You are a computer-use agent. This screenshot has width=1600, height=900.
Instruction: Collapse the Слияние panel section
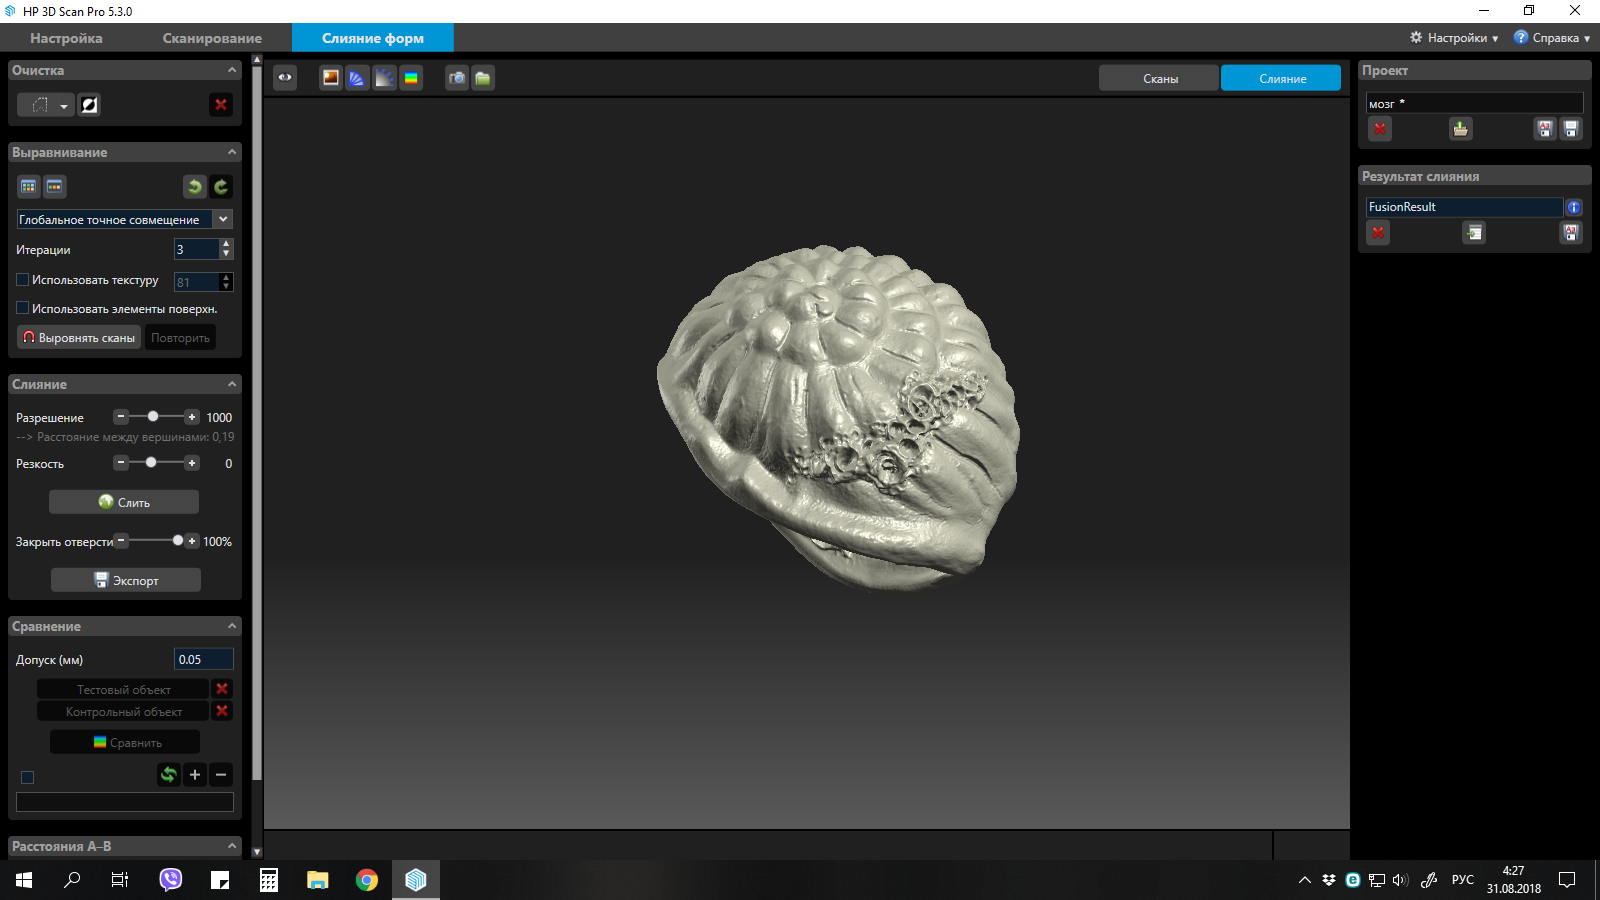pyautogui.click(x=232, y=384)
